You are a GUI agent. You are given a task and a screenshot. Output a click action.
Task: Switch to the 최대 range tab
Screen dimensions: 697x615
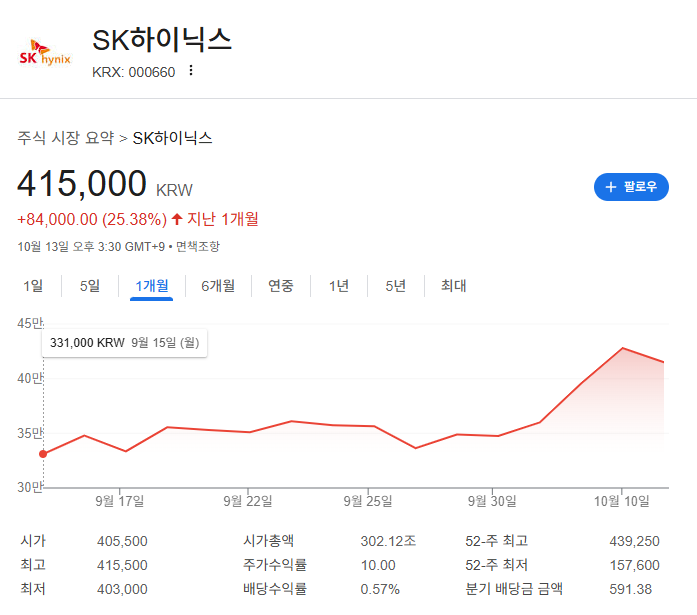[453, 286]
